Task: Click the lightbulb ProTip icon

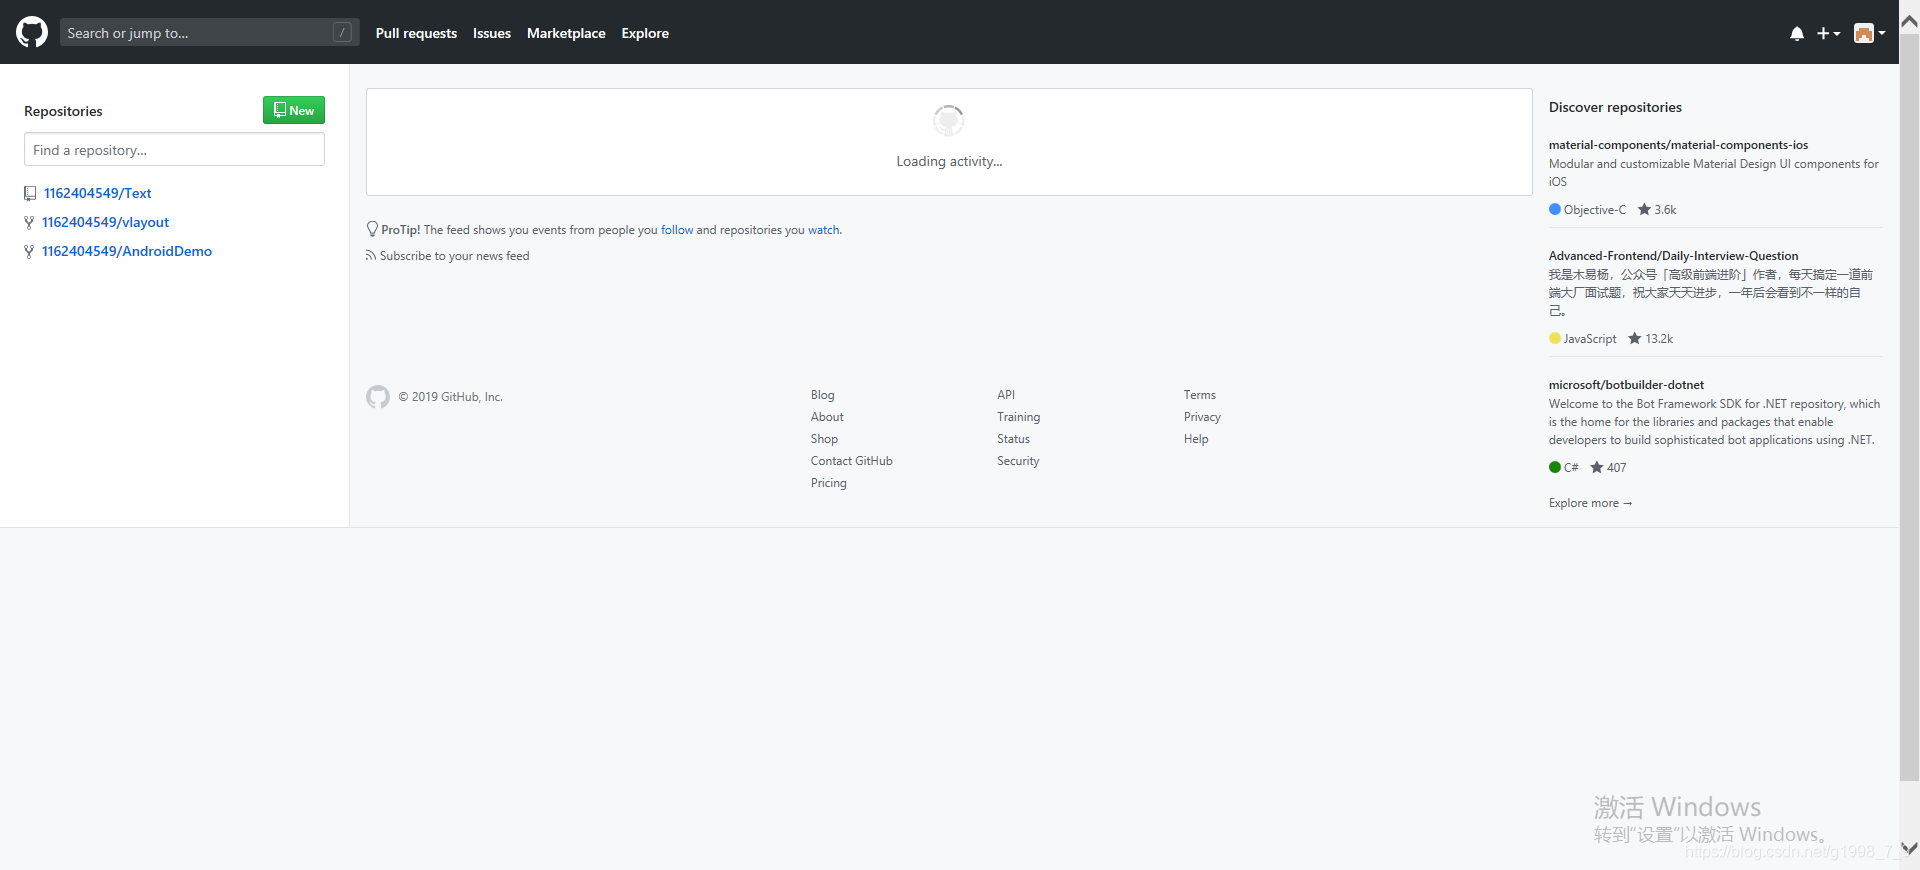Action: pyautogui.click(x=372, y=229)
